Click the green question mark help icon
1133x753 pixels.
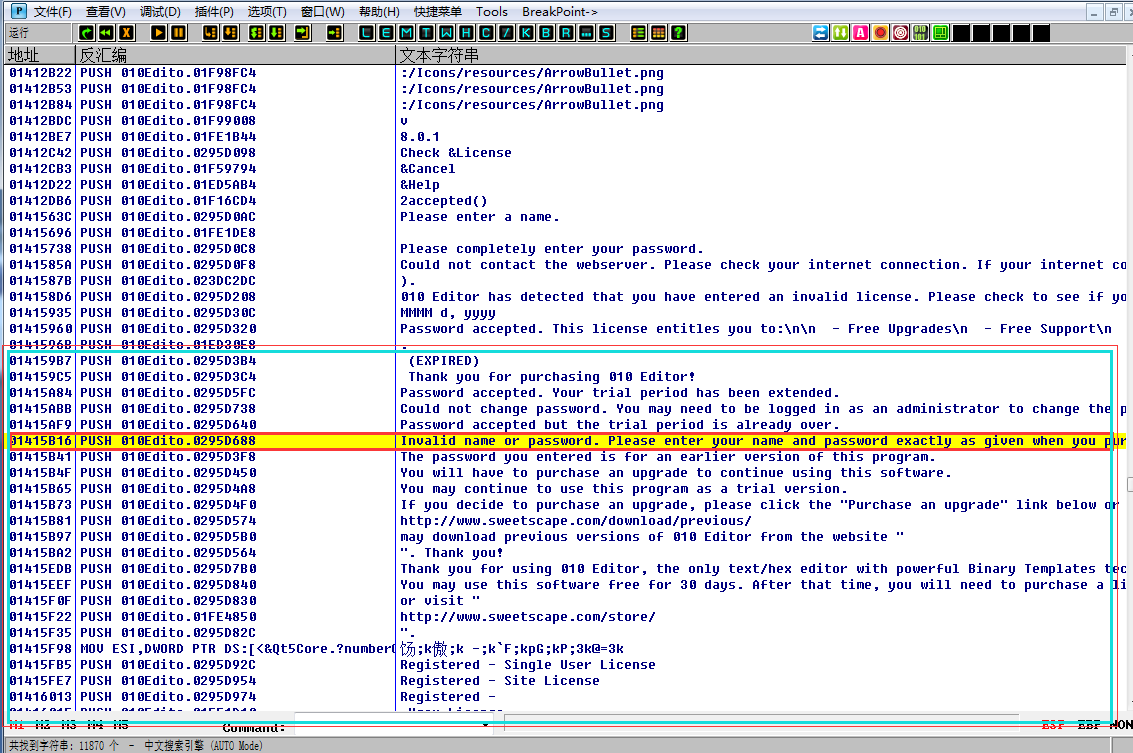coord(678,33)
